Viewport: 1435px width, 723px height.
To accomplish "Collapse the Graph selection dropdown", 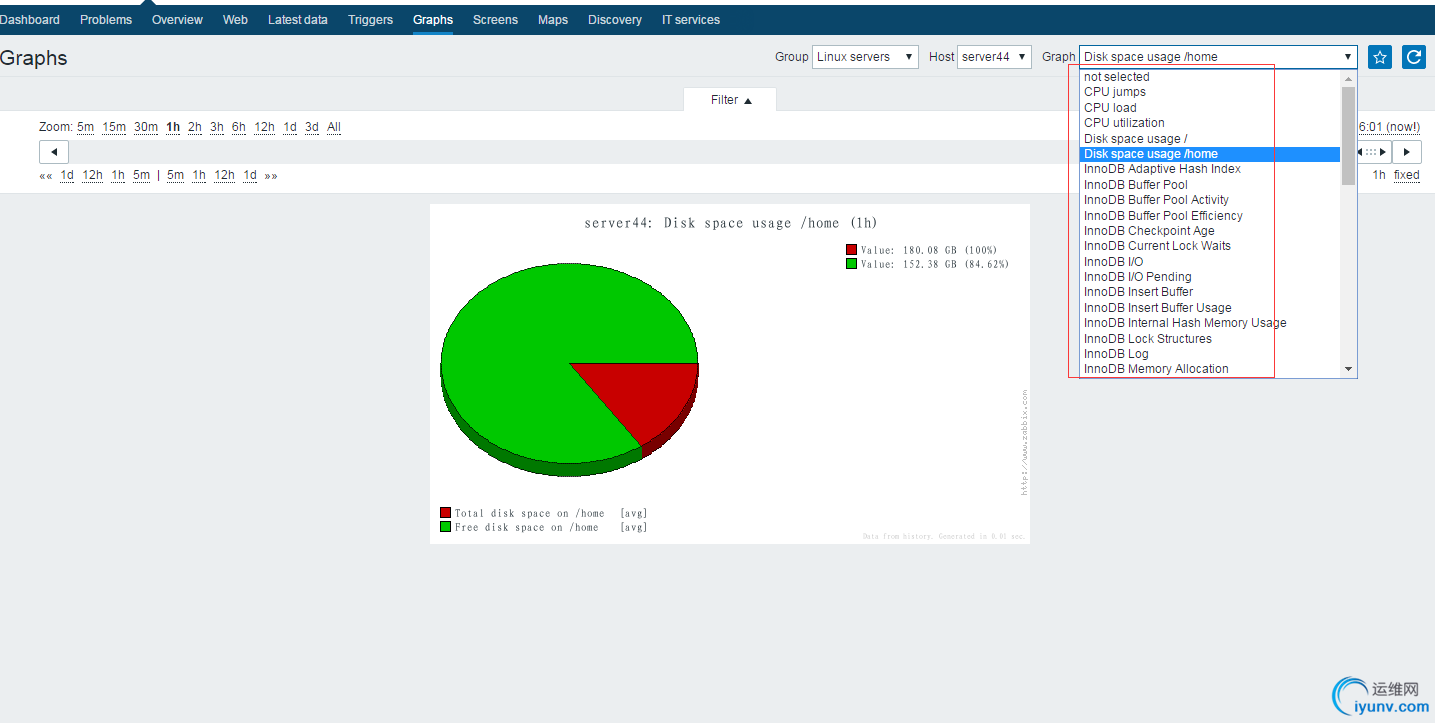I will 1218,57.
